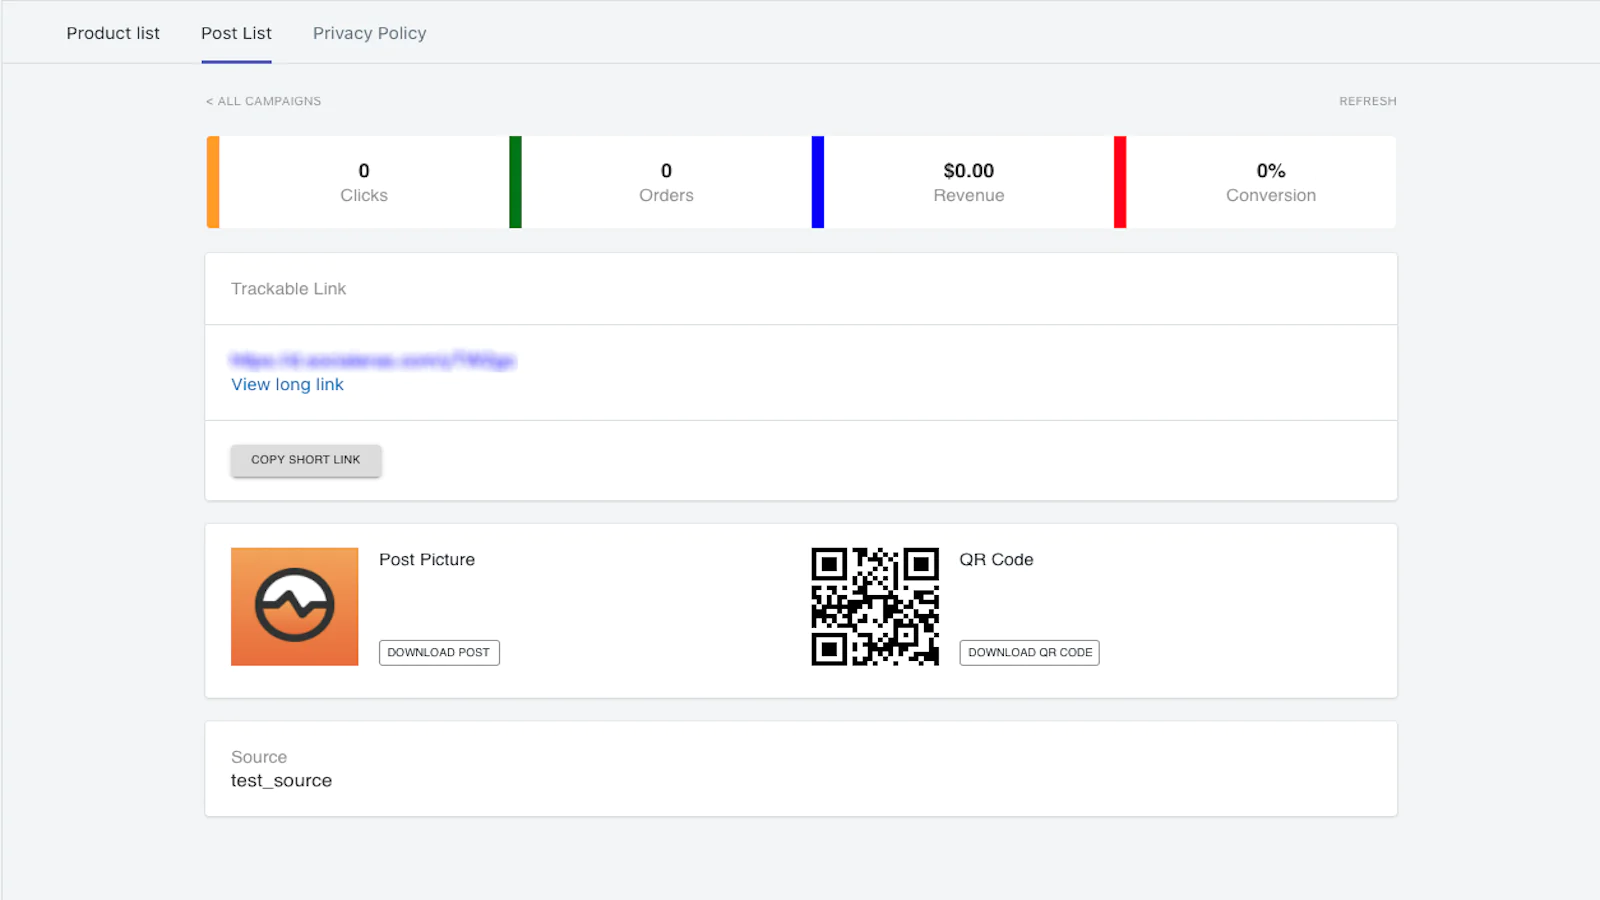Click the orange post picture thumbnail
Image resolution: width=1600 pixels, height=900 pixels.
click(294, 606)
